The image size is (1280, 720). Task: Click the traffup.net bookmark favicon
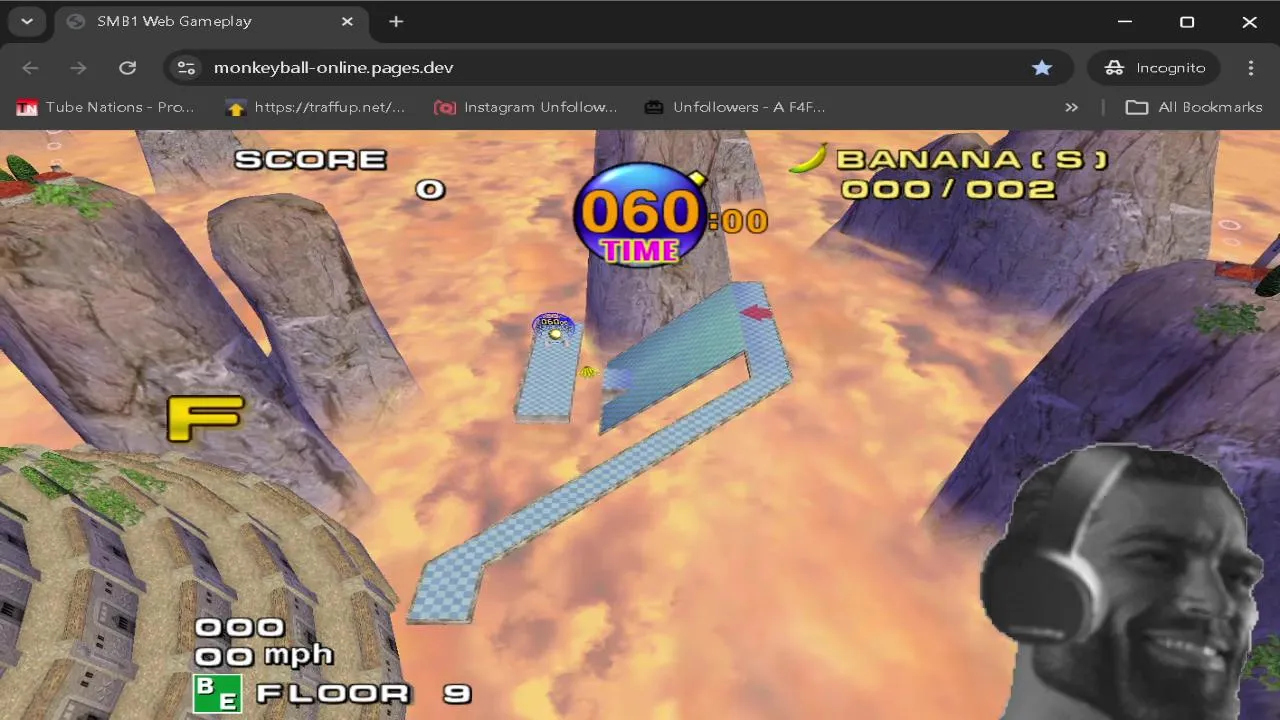(x=236, y=107)
